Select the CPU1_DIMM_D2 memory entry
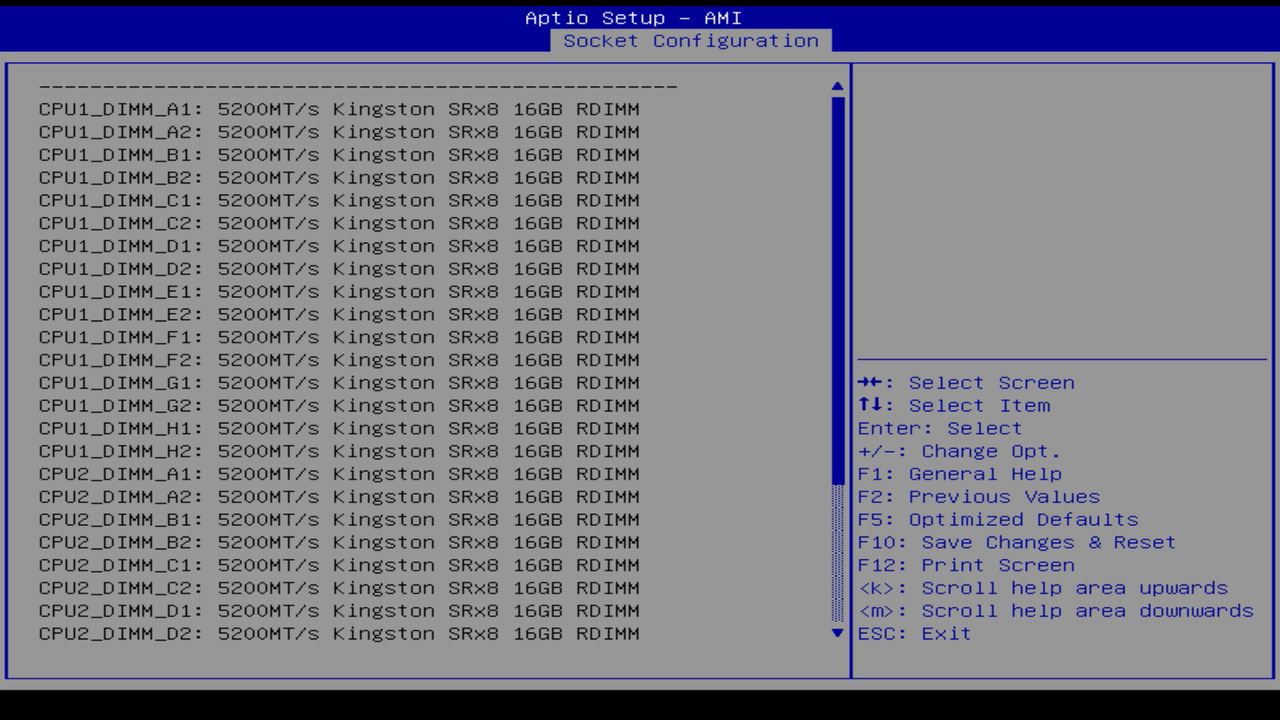The width and height of the screenshot is (1280, 720). [x=338, y=268]
